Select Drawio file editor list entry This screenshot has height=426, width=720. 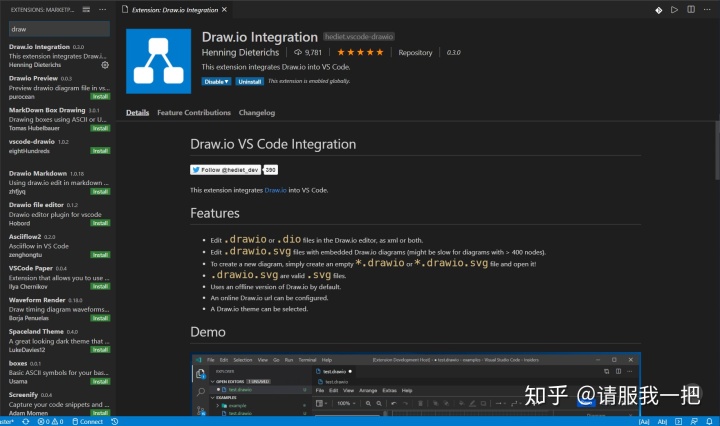(58, 214)
